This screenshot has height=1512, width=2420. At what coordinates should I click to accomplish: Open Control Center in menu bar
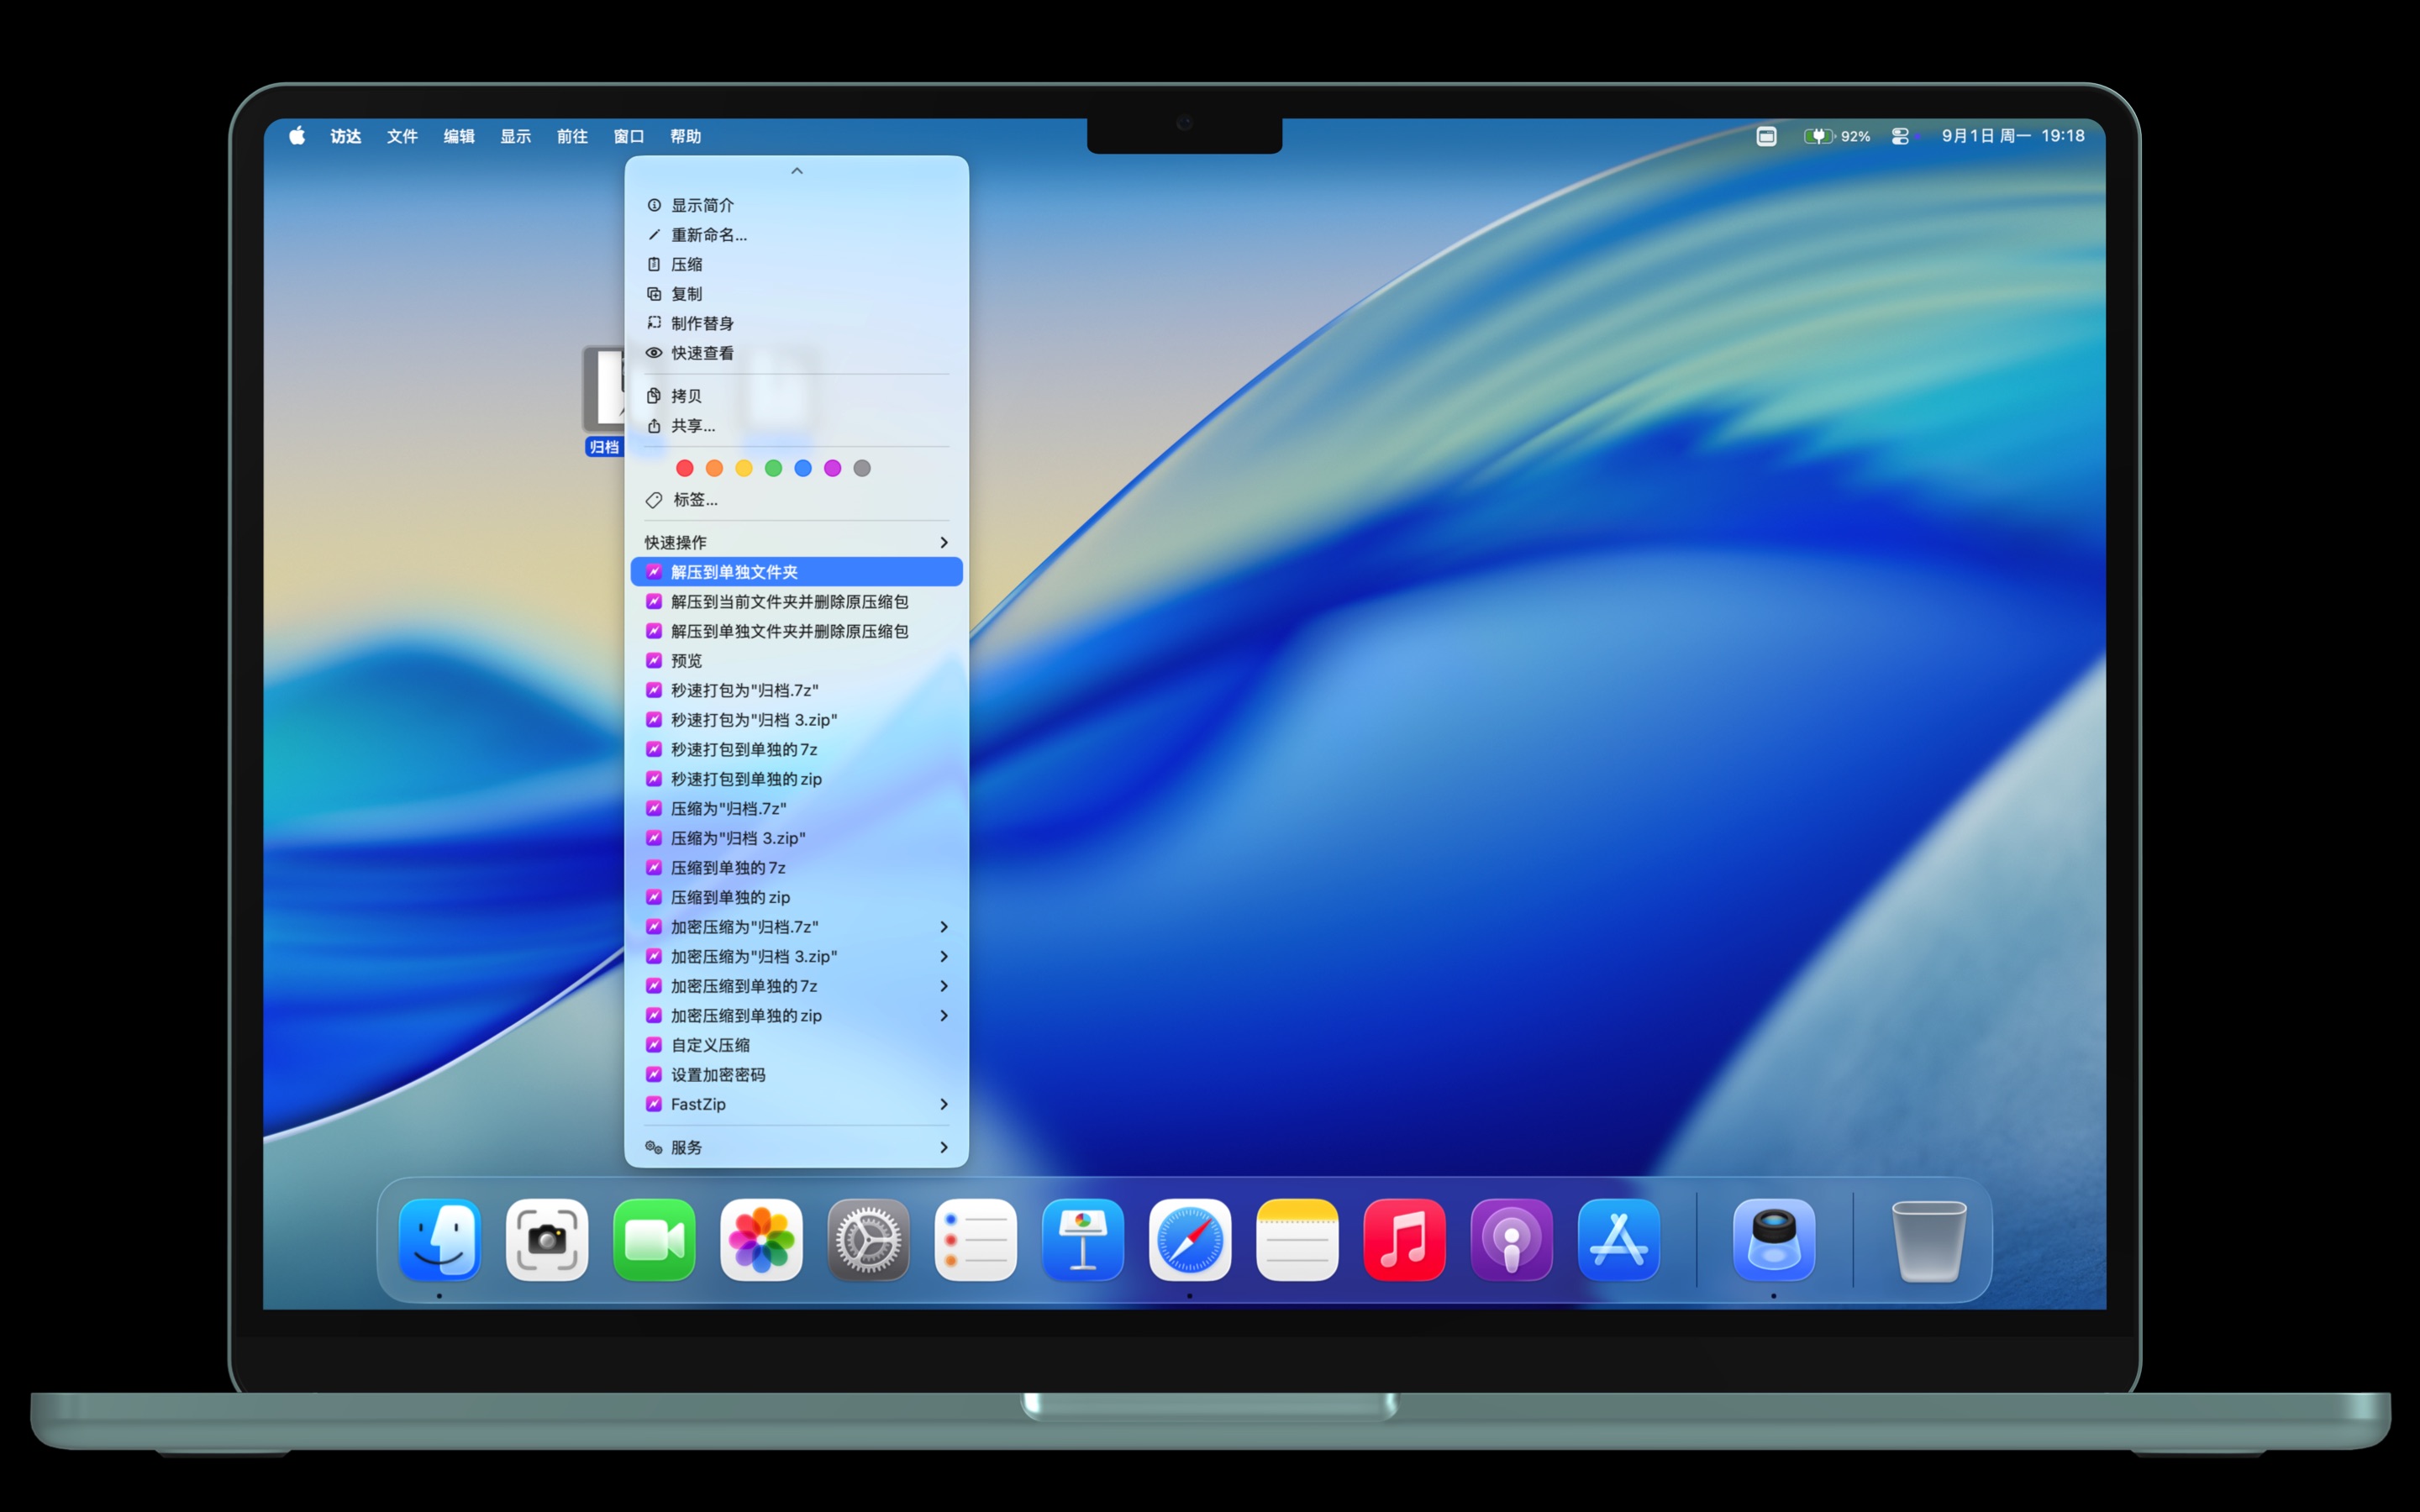tap(1900, 136)
